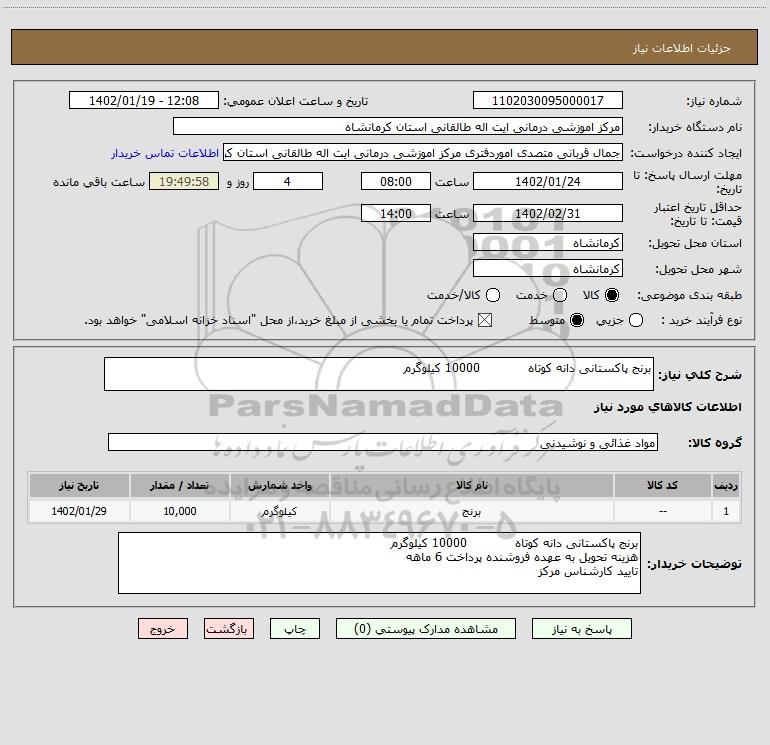Click the quantity cell 10,000
Screen dimensions: 770x745
179,511
